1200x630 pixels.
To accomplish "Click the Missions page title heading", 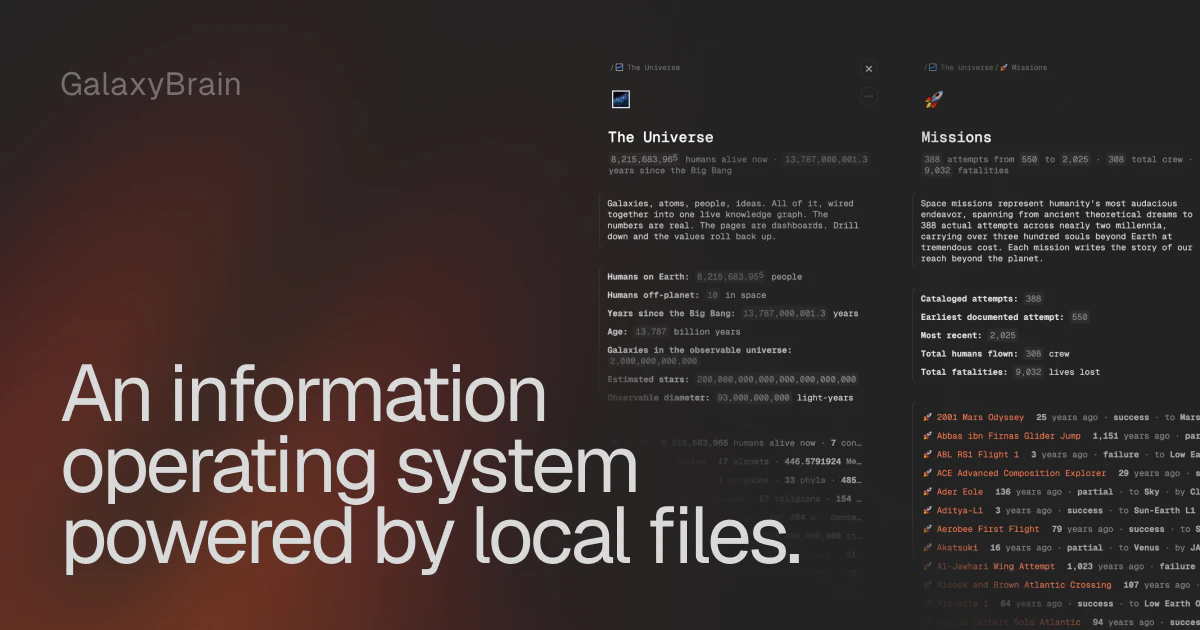I will 956,137.
